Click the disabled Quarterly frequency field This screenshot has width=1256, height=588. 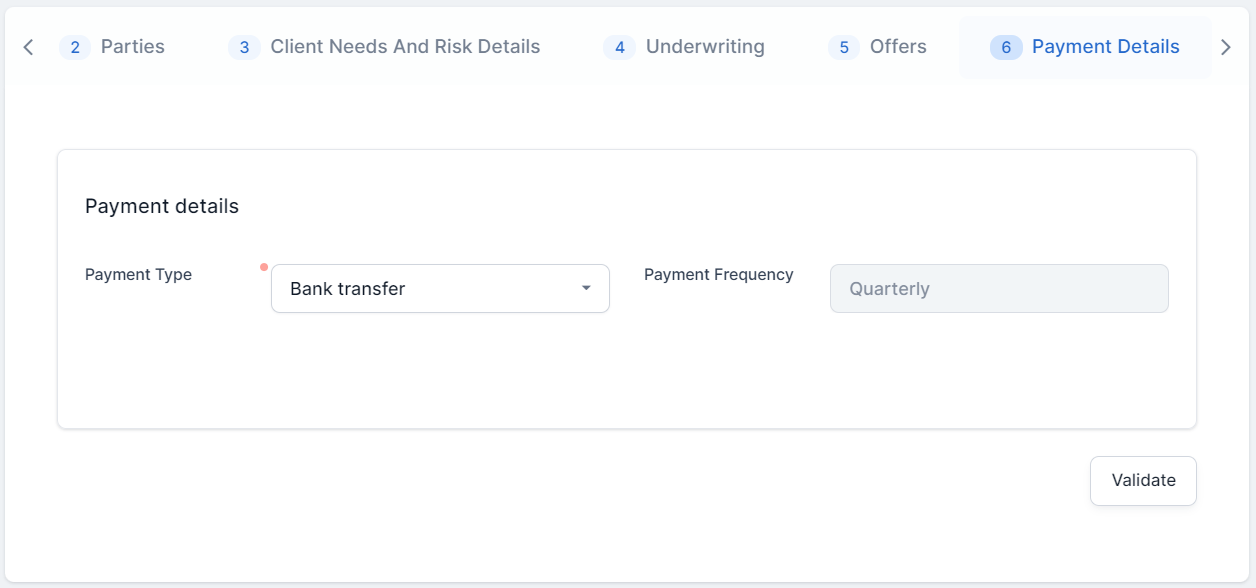coord(999,289)
